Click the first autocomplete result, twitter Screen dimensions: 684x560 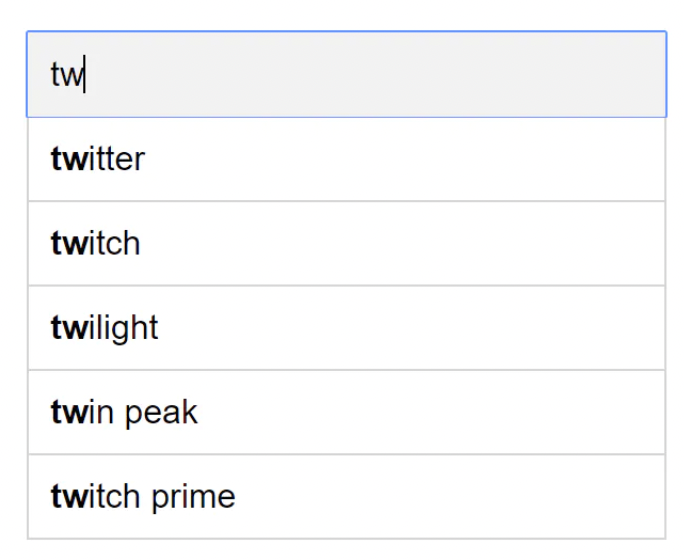pyautogui.click(x=346, y=159)
